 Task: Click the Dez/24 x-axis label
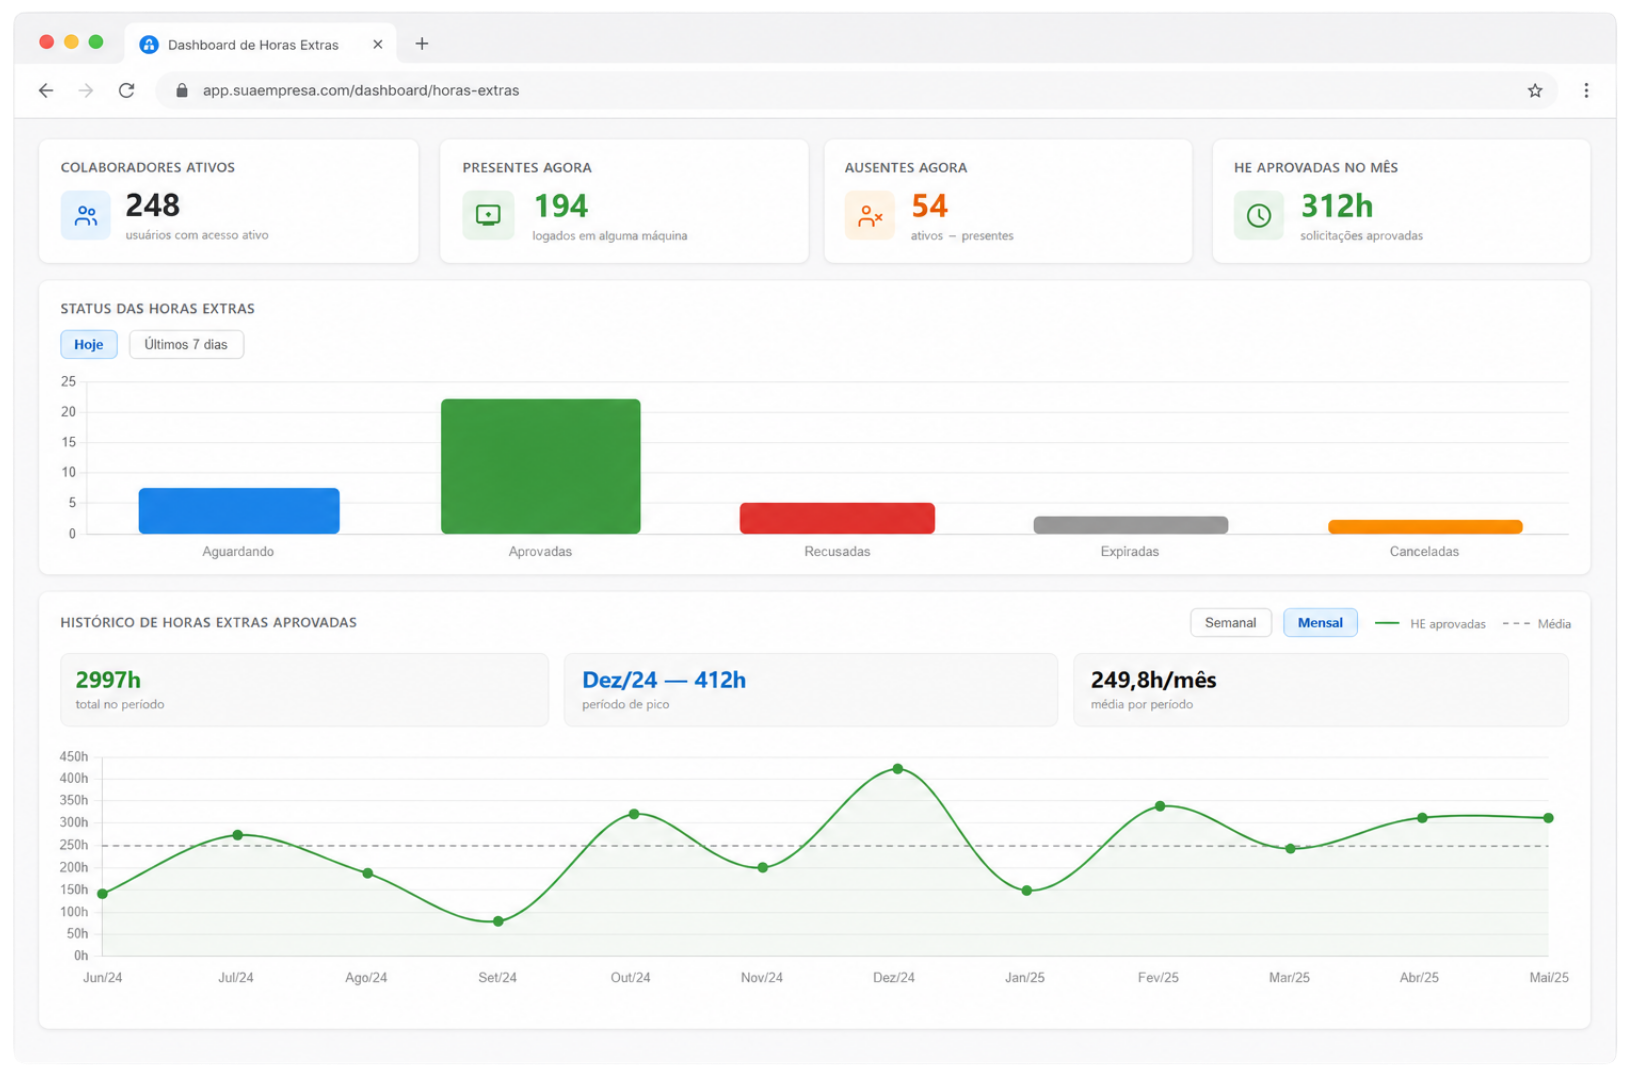click(x=894, y=978)
